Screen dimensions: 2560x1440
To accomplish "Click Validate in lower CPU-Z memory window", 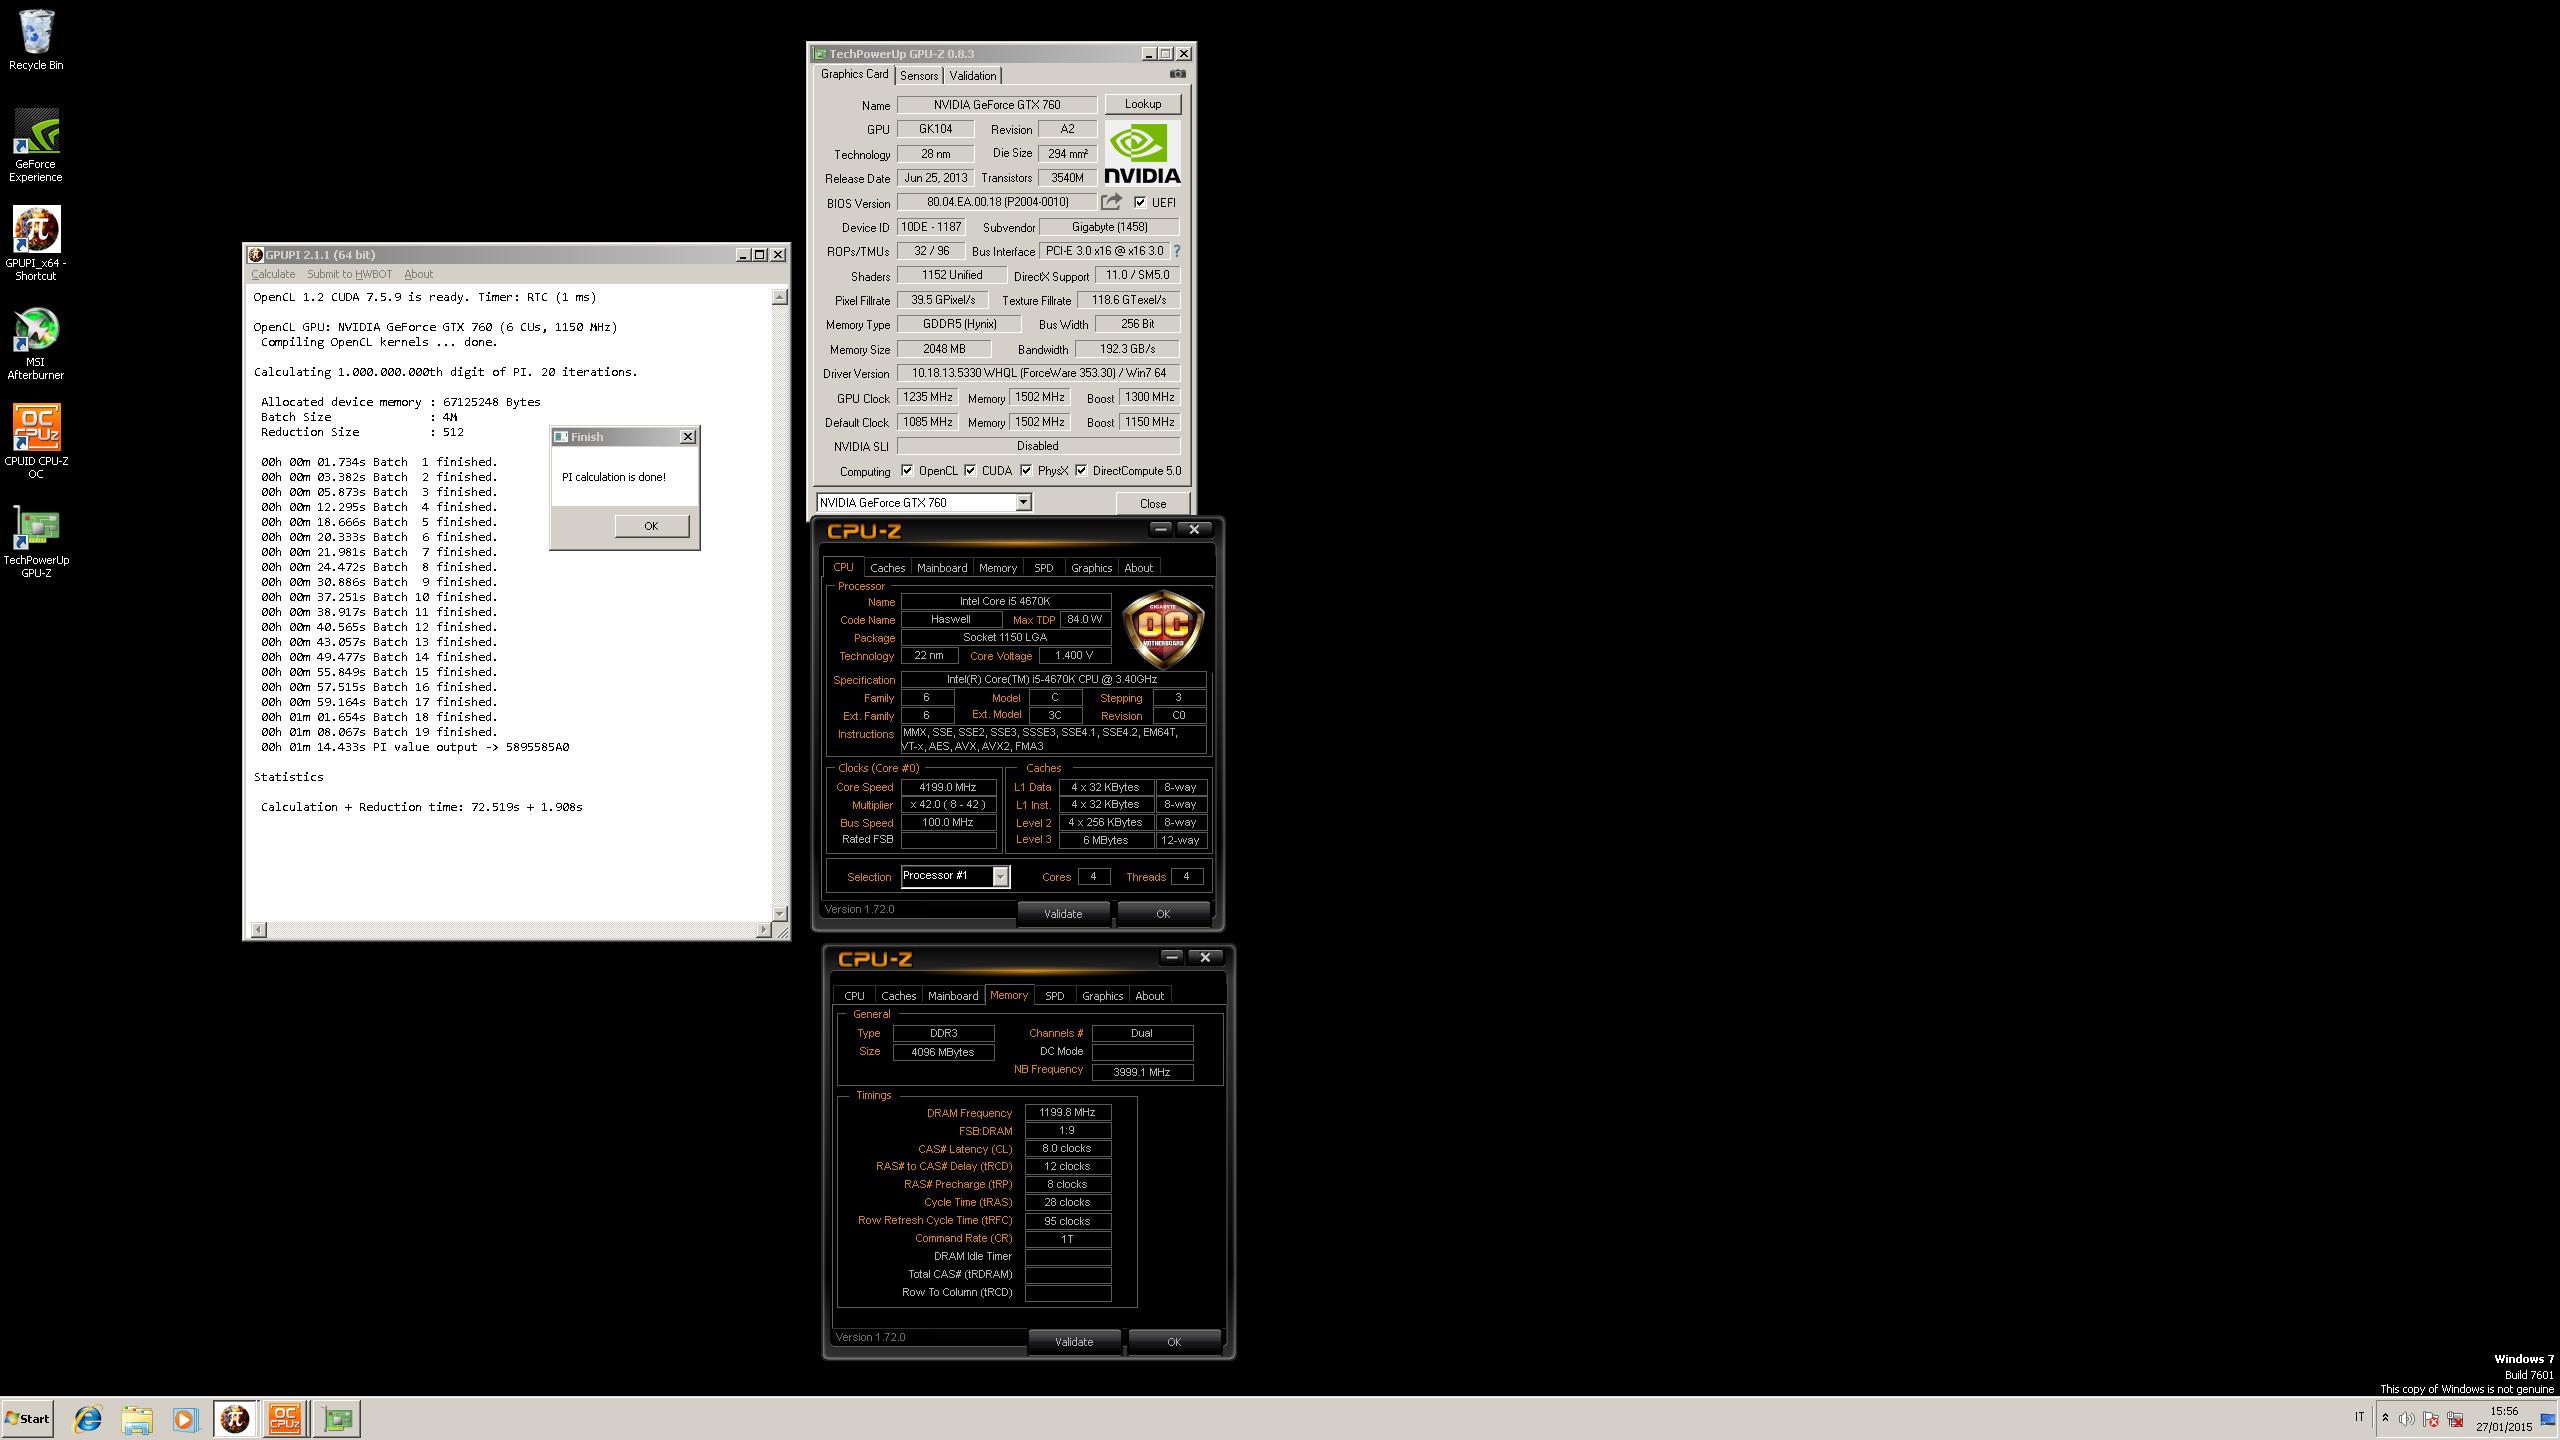I will point(1074,1341).
